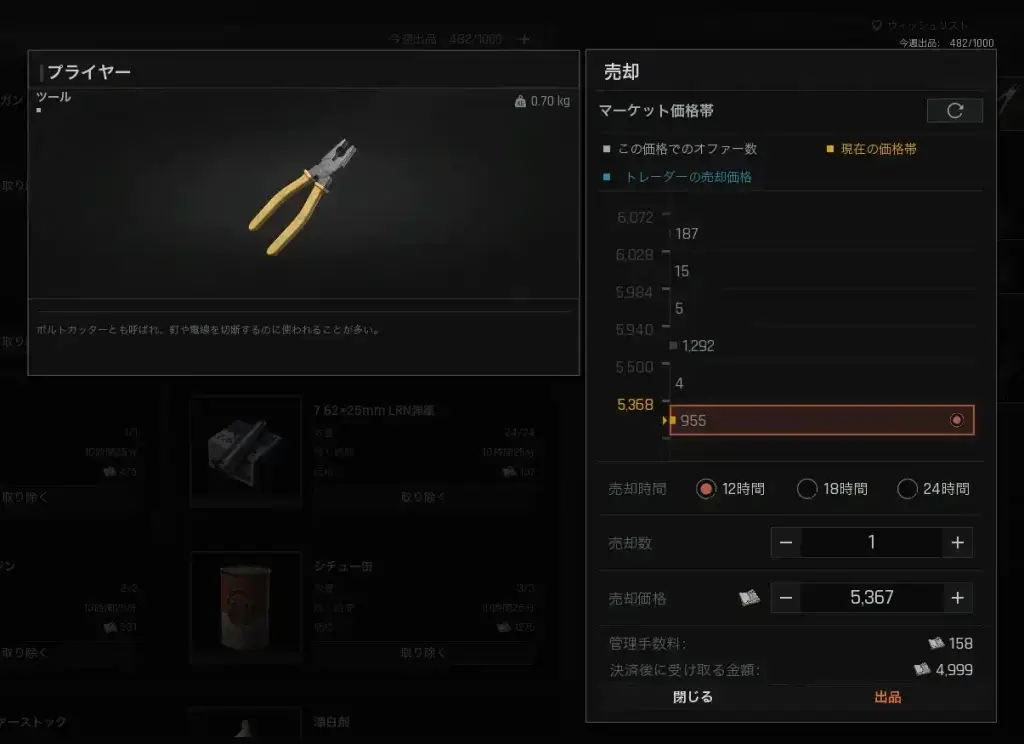The height and width of the screenshot is (744, 1024).
Task: Click the sale quantity input field
Action: [871, 542]
